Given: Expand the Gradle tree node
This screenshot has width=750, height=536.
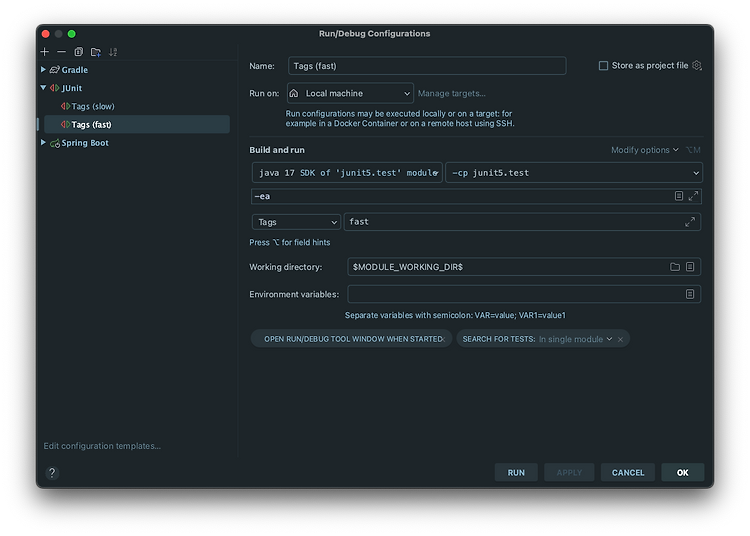Looking at the screenshot, I should click(43, 69).
